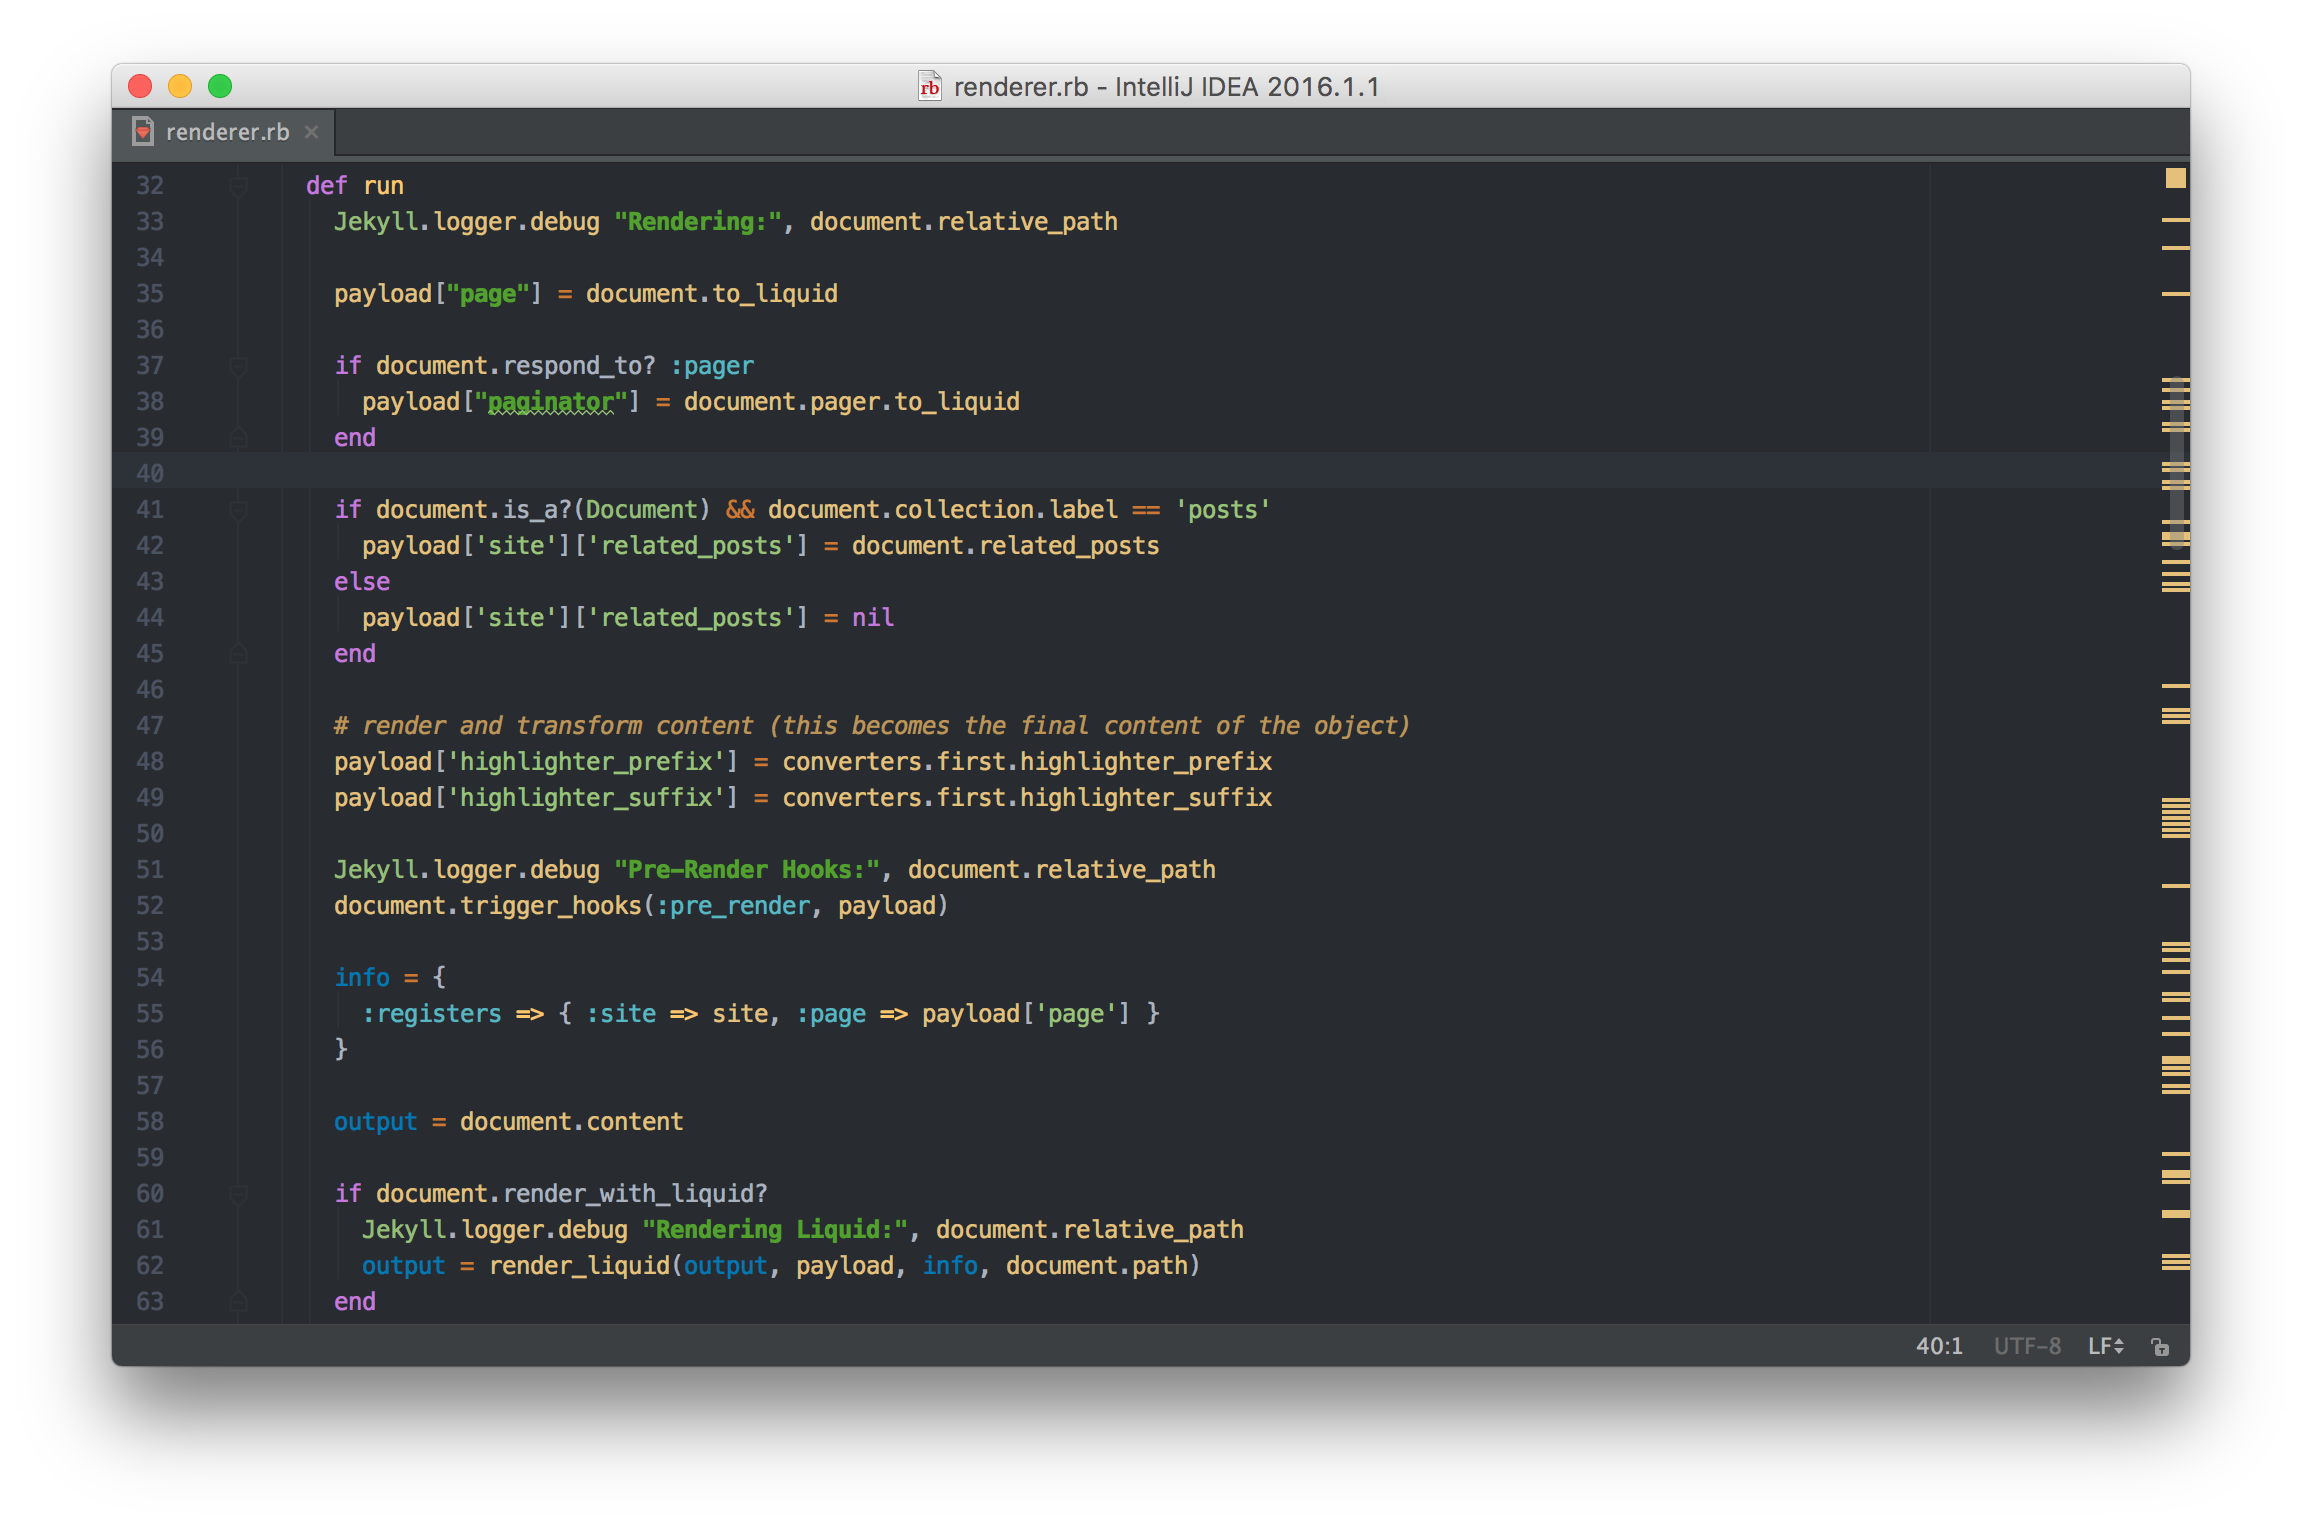
Task: Click the rb file icon in title bar
Action: pyautogui.click(x=930, y=87)
